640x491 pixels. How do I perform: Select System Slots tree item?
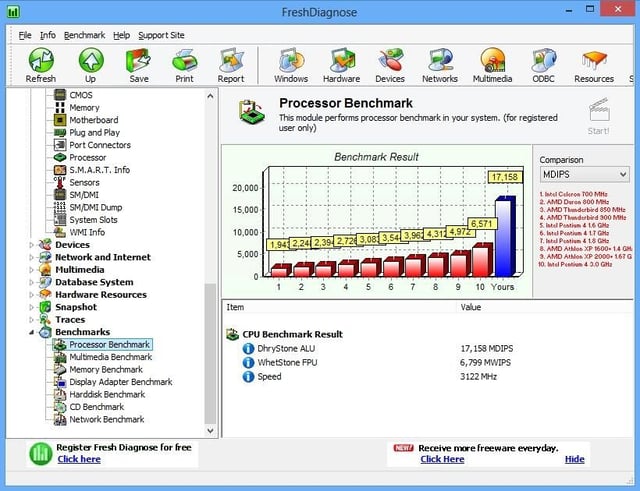pyautogui.click(x=93, y=220)
